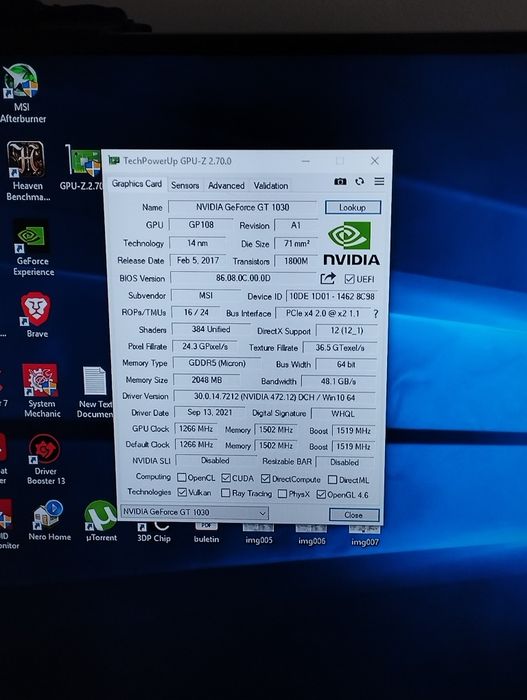
Task: Click the Device ID value 10DE 1D01
Action: pos(331,296)
